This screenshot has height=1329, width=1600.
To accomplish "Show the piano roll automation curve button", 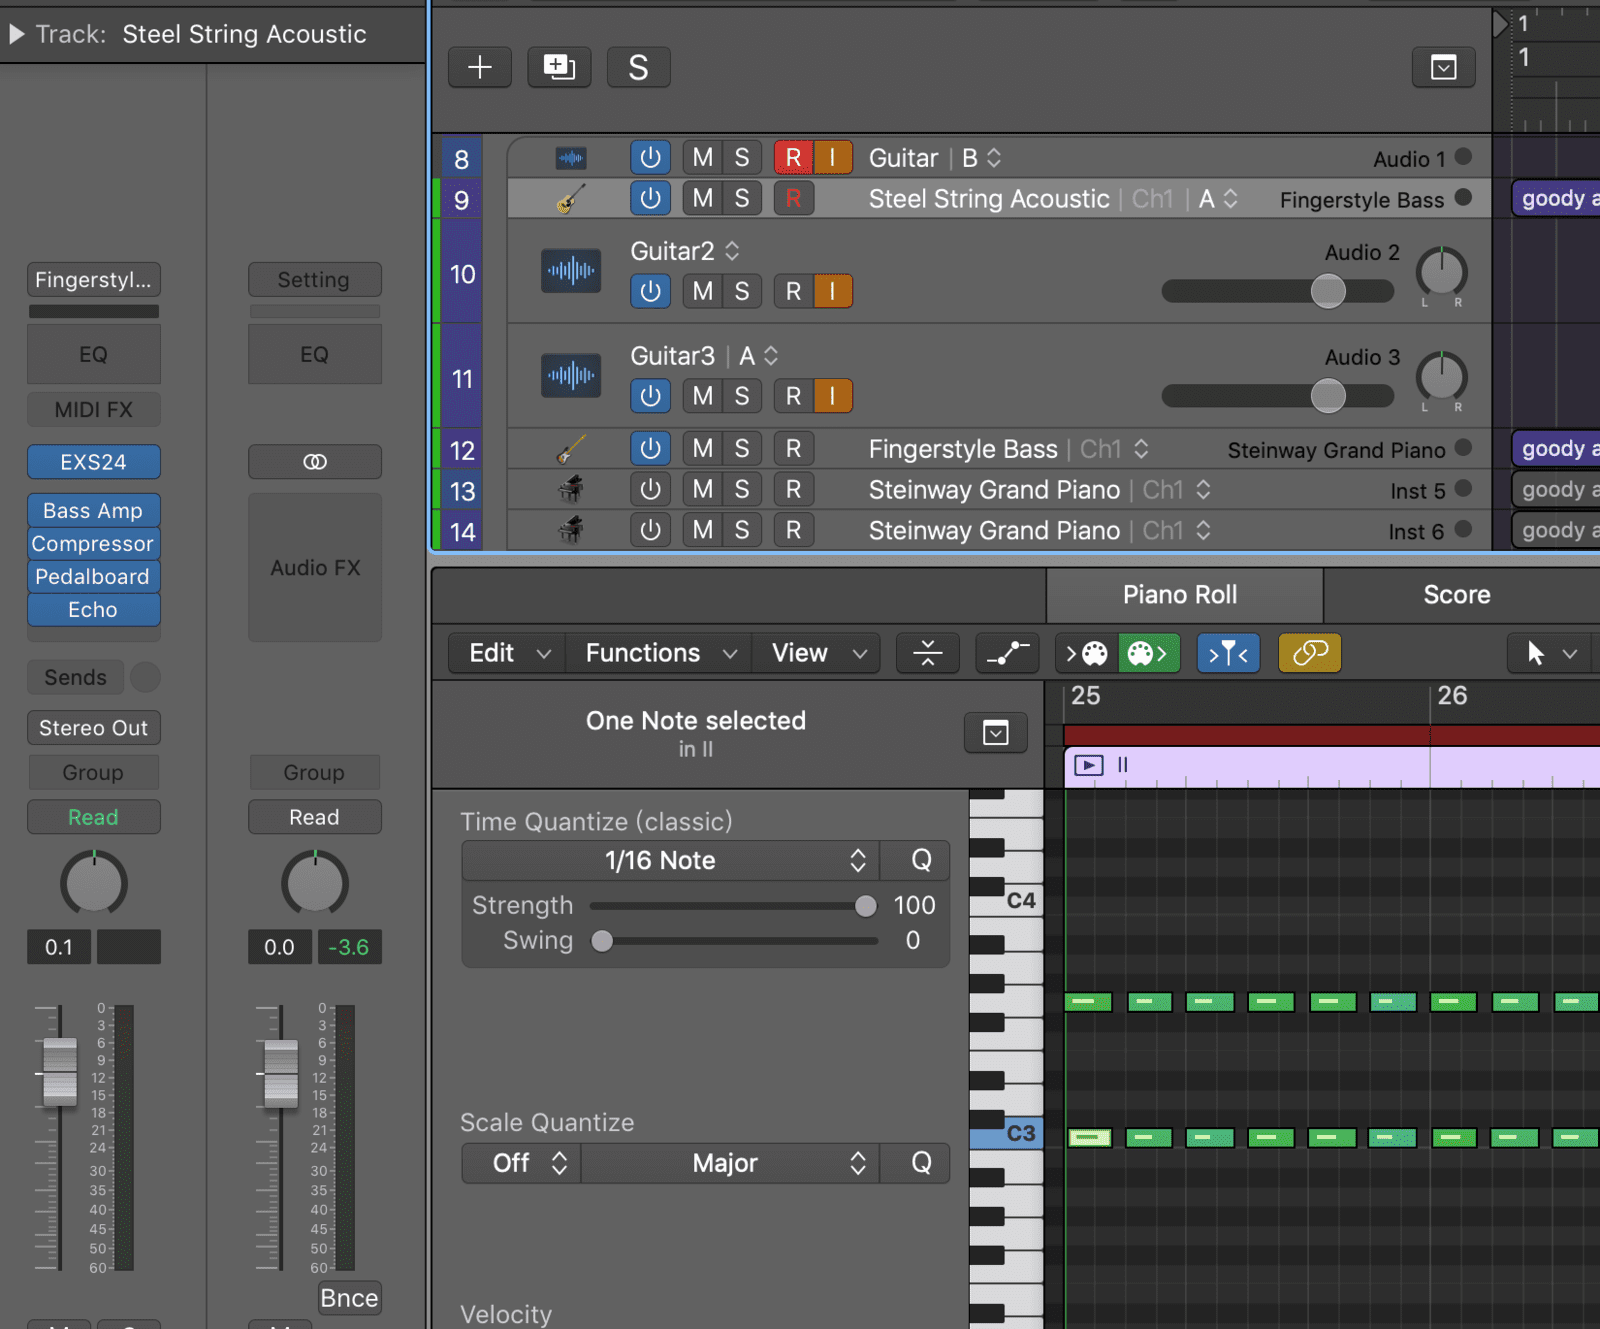I will tap(1007, 653).
